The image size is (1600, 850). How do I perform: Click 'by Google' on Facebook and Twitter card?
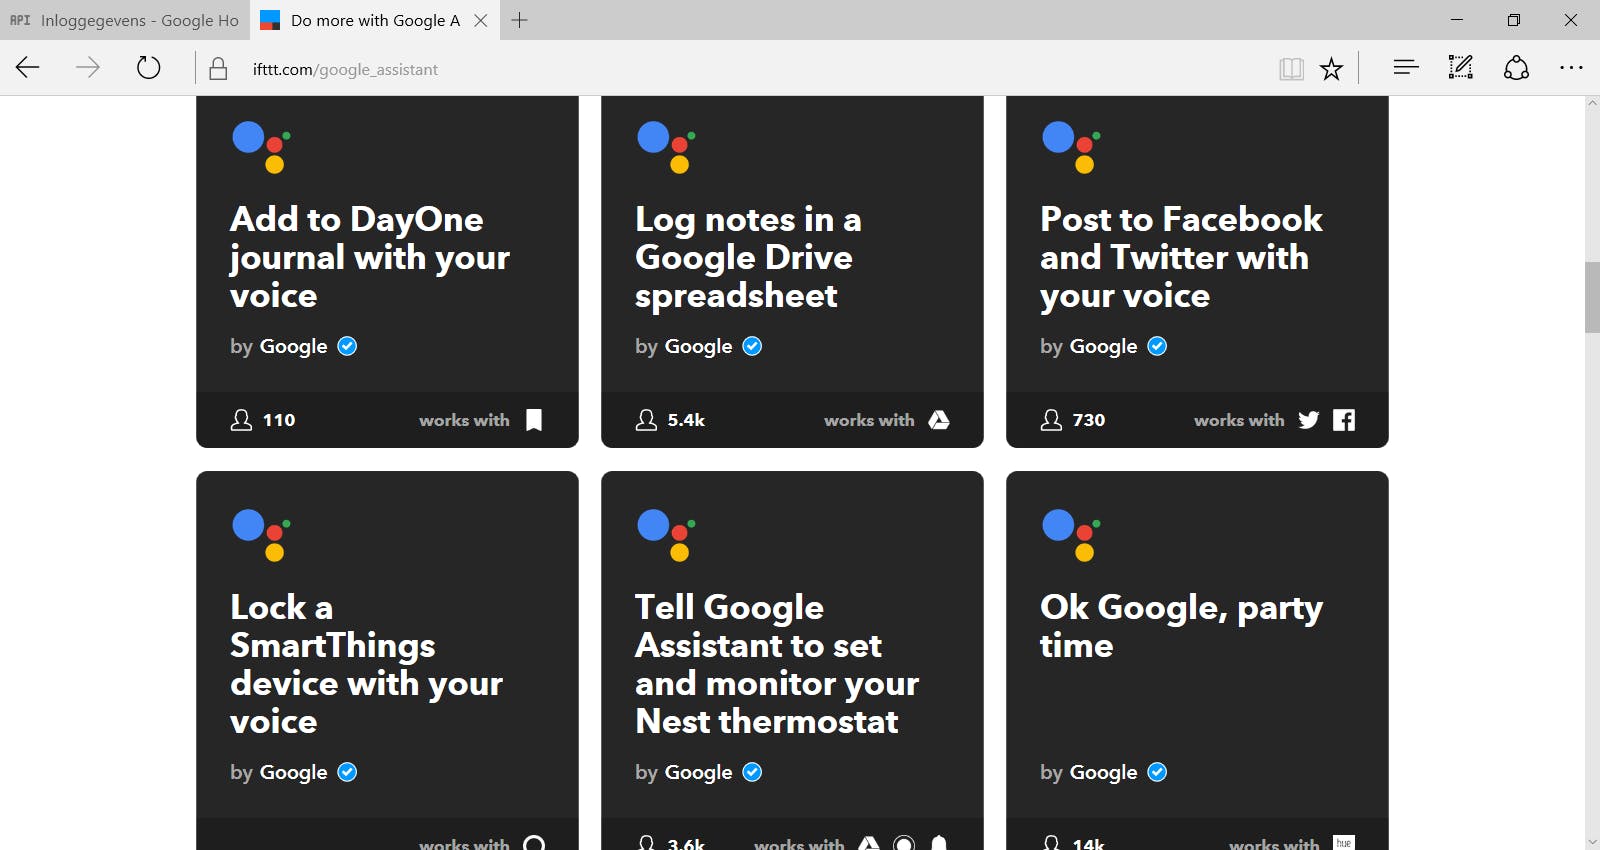tap(1089, 346)
